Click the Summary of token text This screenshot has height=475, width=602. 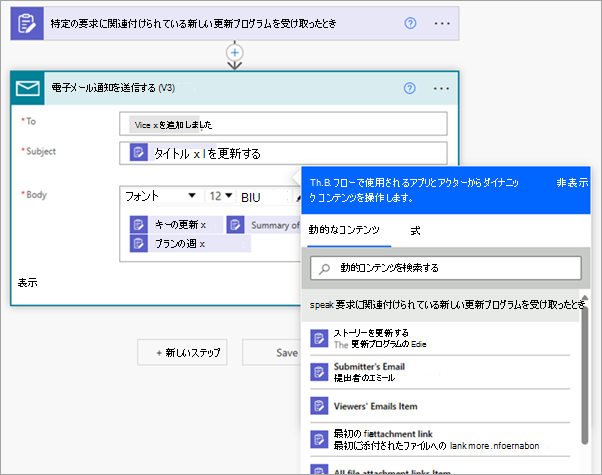(275, 225)
